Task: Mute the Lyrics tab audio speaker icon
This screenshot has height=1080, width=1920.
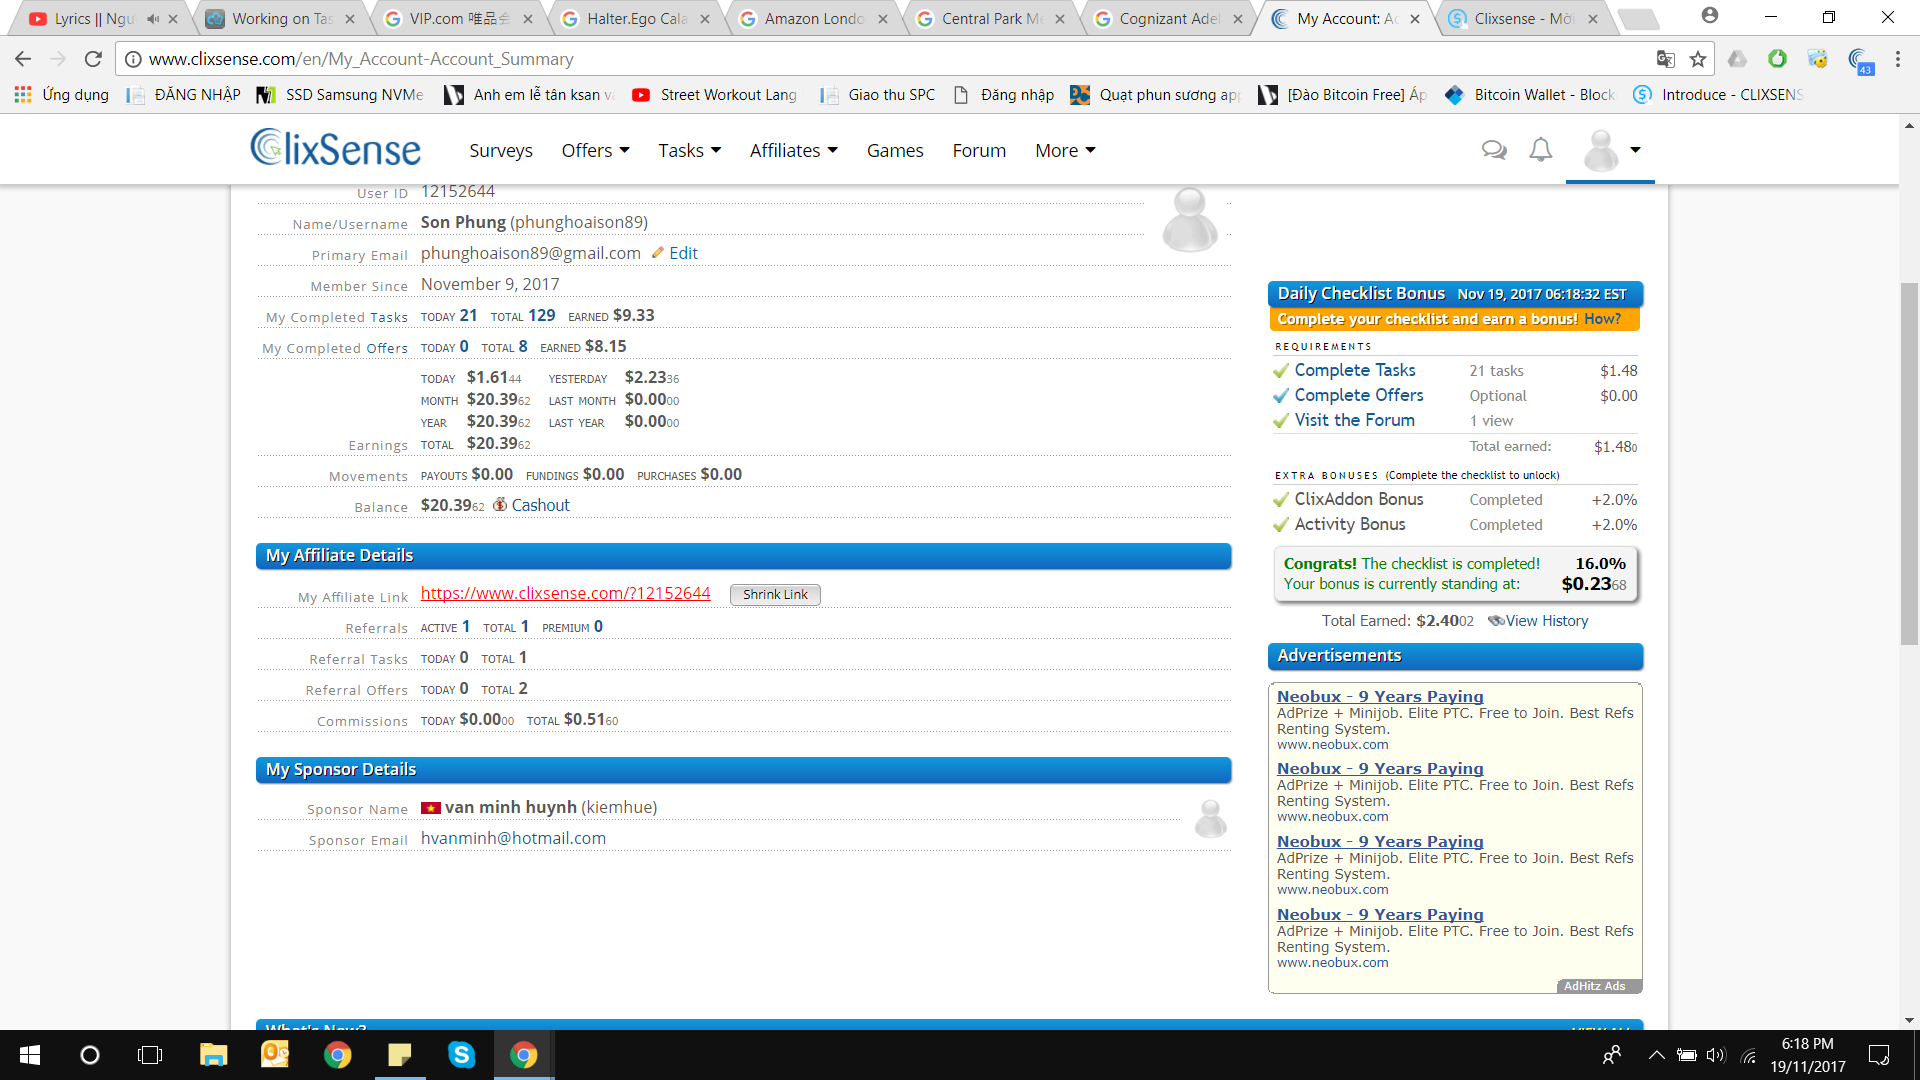Action: (x=152, y=19)
